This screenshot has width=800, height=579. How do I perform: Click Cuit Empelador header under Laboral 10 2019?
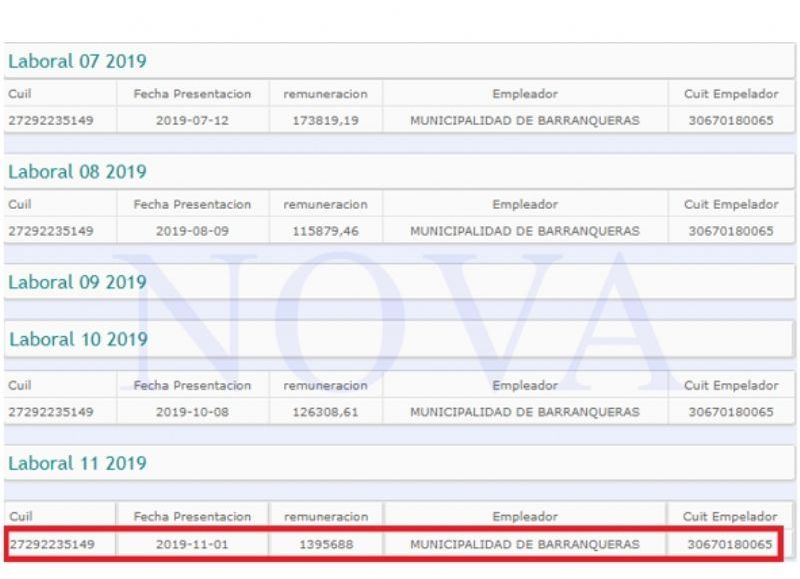[731, 385]
